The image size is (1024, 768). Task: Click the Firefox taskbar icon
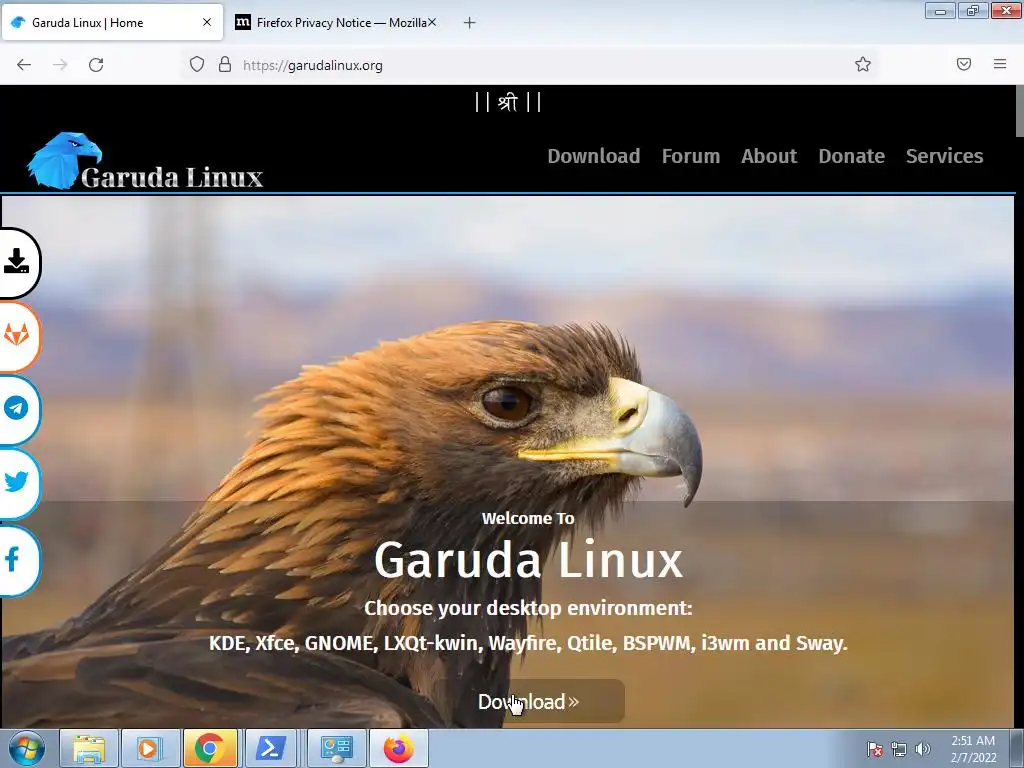pos(398,748)
